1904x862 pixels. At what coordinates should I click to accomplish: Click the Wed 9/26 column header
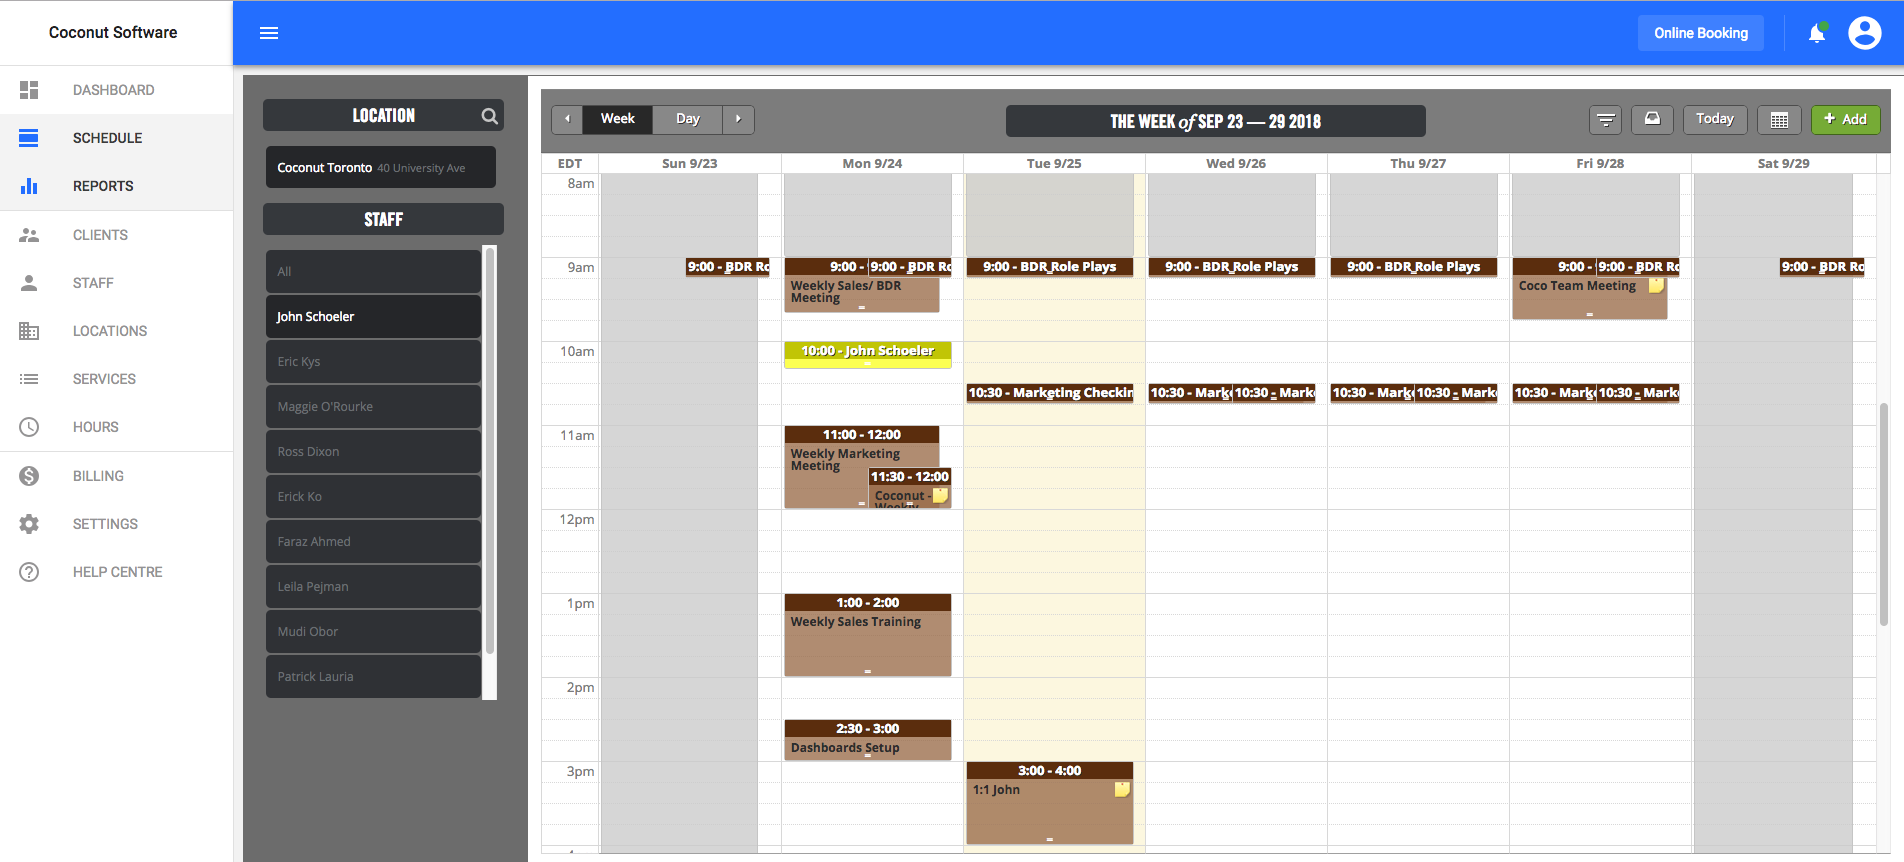1236,163
